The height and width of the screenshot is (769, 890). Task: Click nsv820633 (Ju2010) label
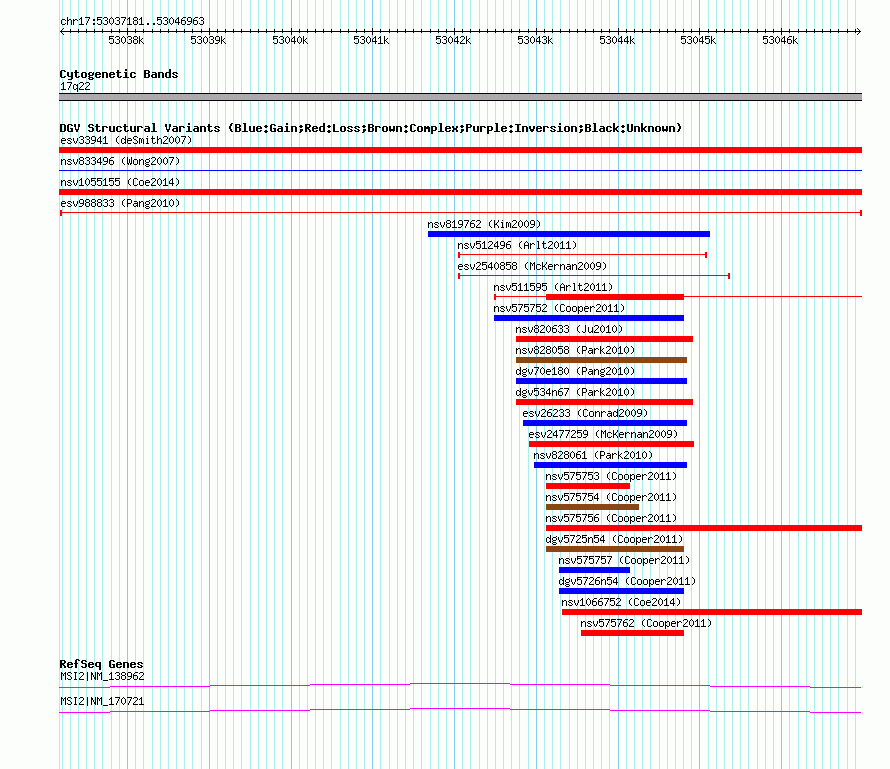coord(569,329)
